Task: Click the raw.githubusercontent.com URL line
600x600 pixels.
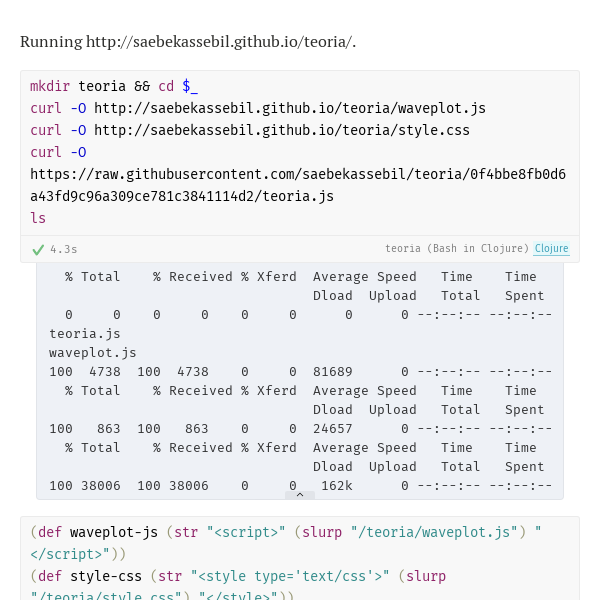Action: pyautogui.click(x=298, y=174)
